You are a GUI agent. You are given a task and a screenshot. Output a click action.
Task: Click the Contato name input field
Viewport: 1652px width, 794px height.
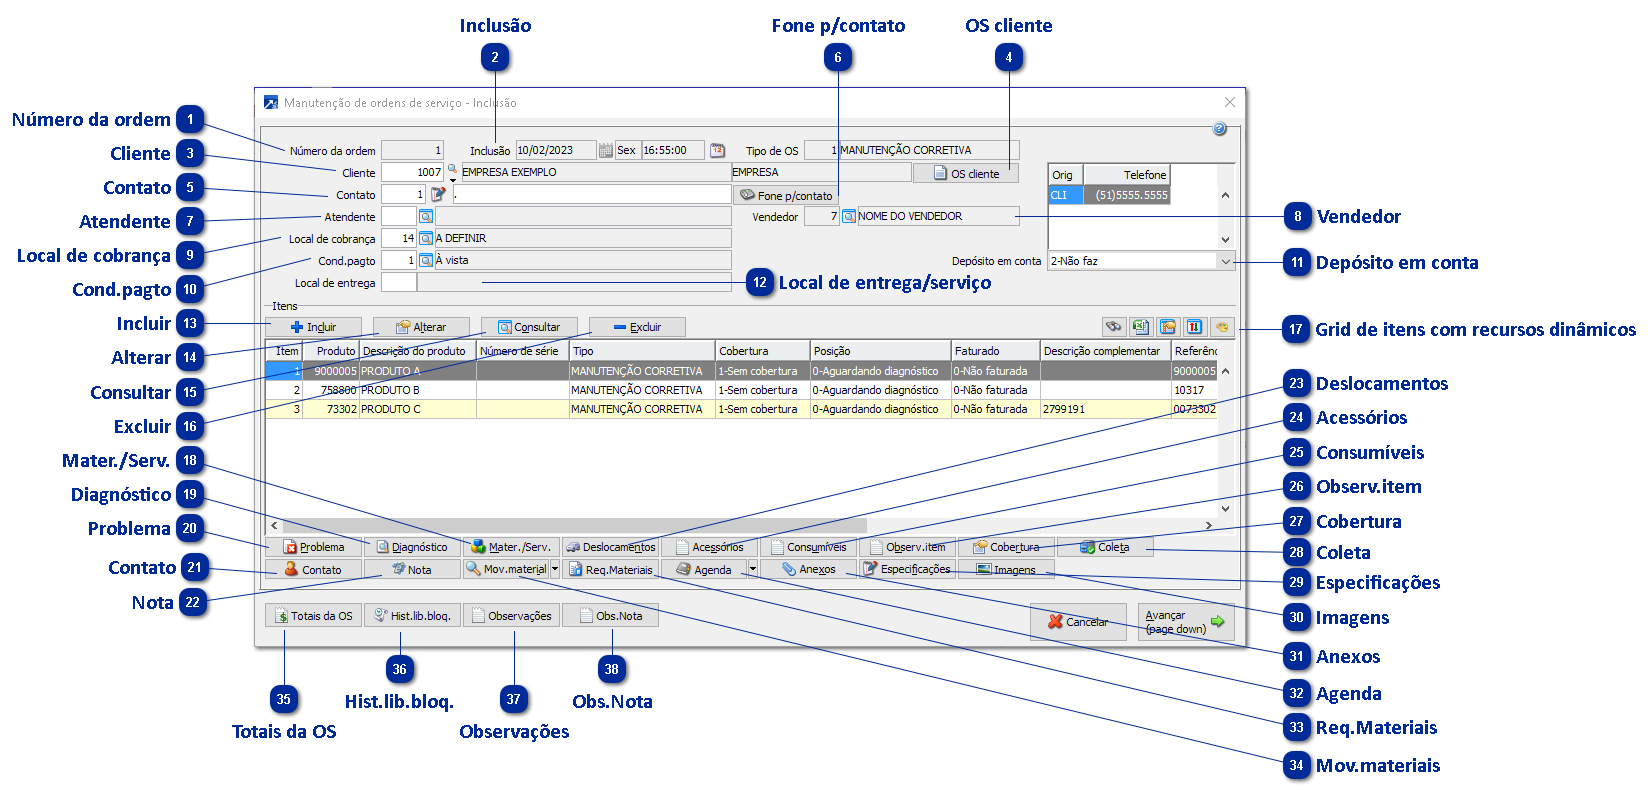(592, 194)
